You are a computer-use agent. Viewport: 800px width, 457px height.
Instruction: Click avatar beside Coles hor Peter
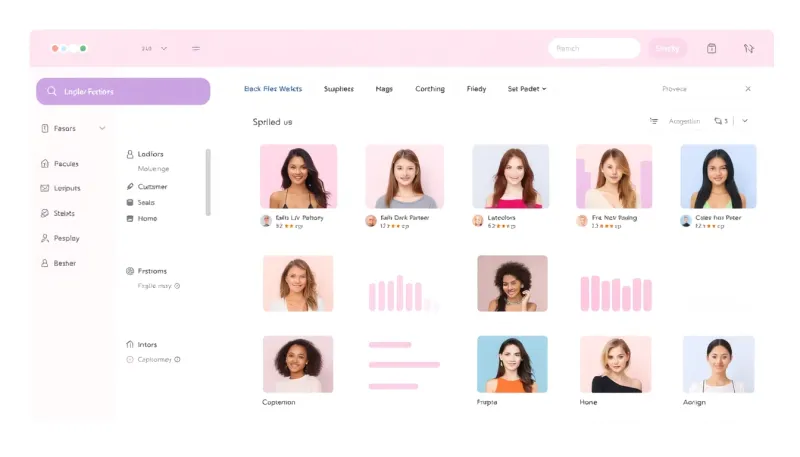(686, 221)
